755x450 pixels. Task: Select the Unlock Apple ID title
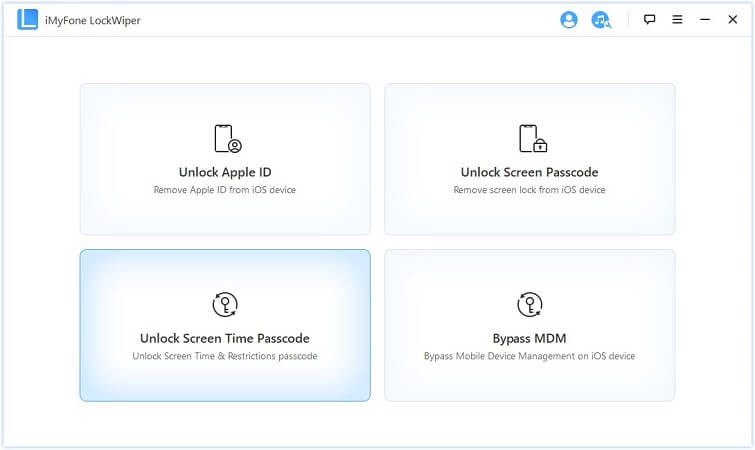(x=225, y=172)
